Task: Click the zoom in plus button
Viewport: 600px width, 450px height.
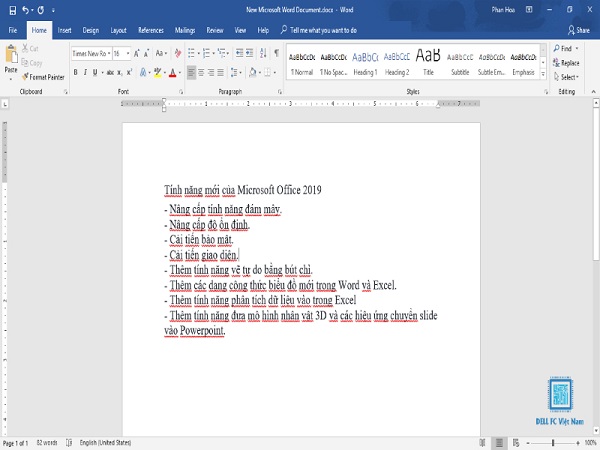Action: (x=578, y=443)
